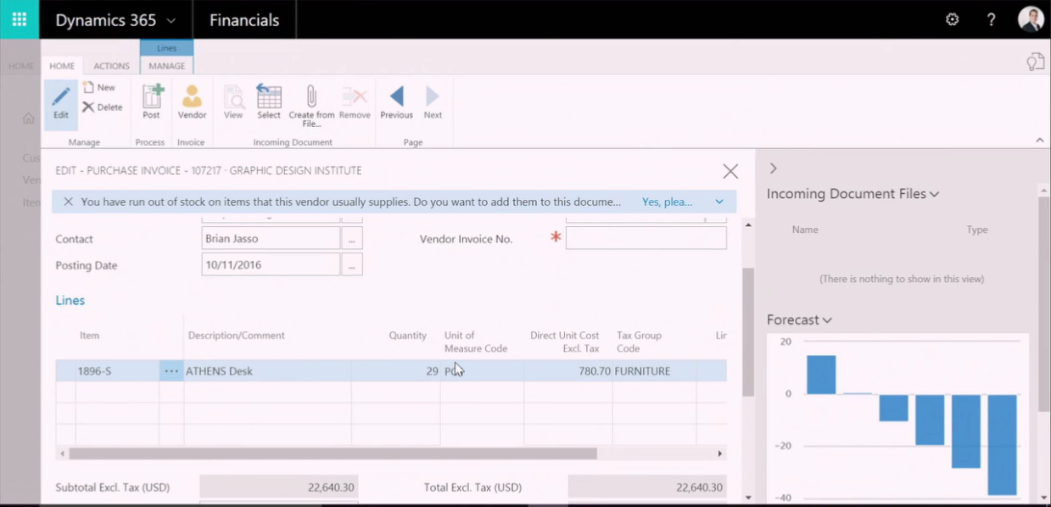
Task: Click the Create from File paperclip
Action: click(311, 105)
